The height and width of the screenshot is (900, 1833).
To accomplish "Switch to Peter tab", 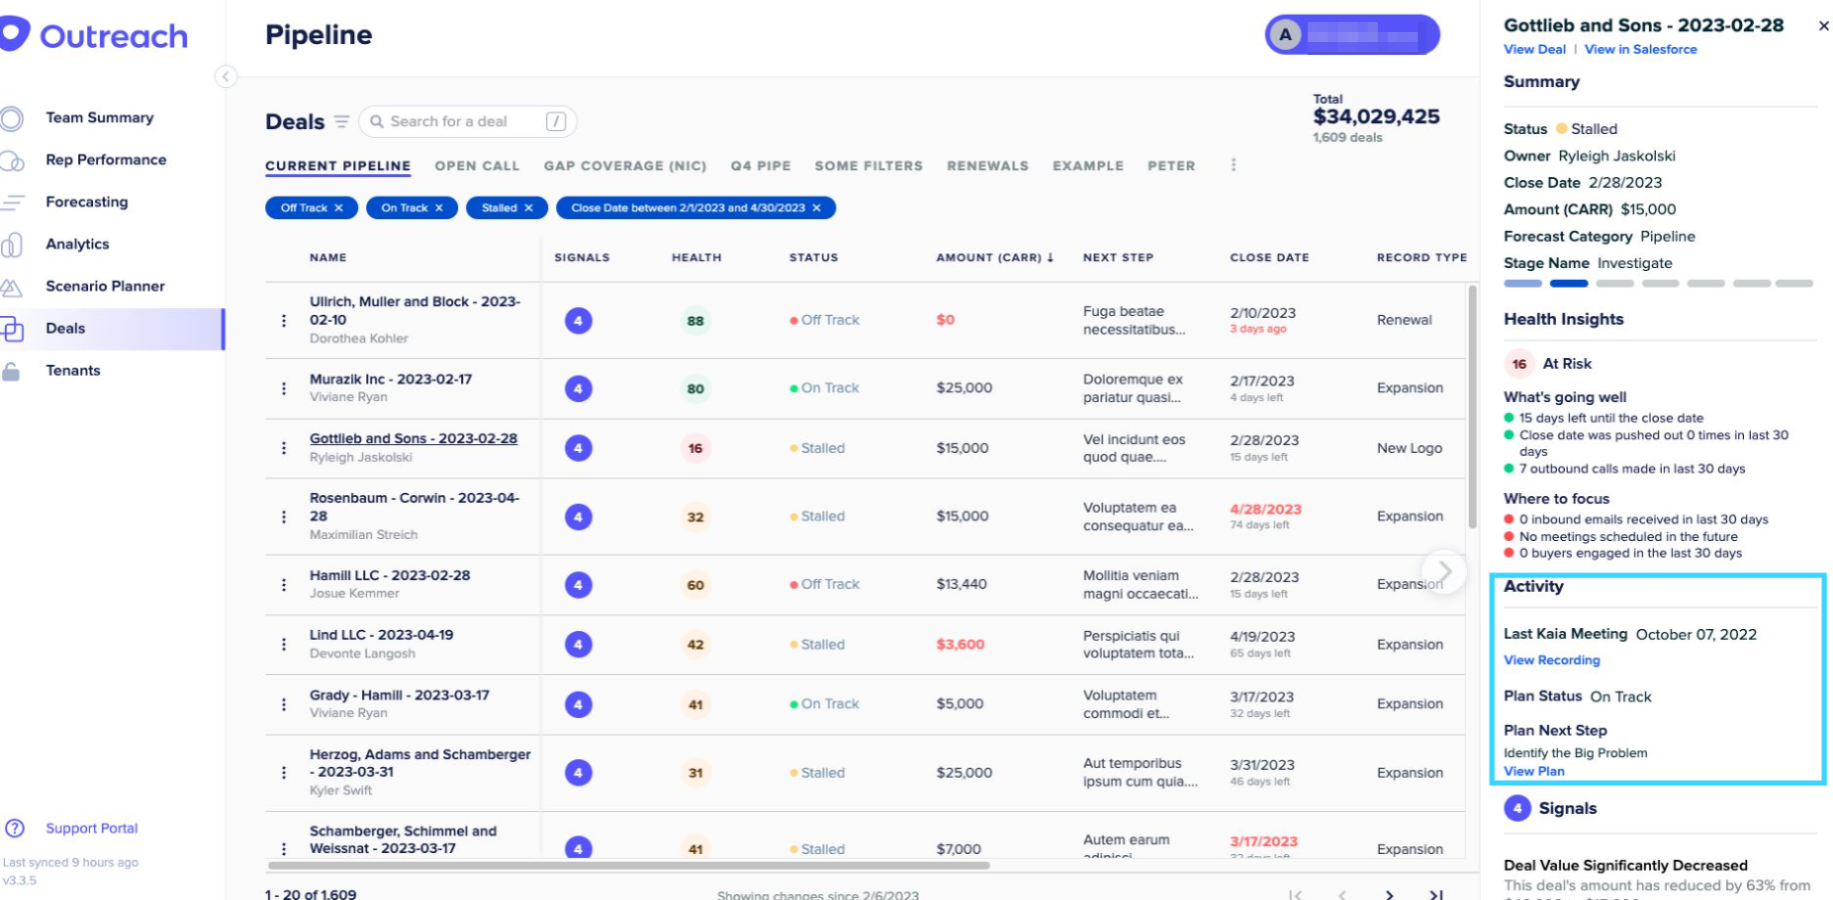I will point(1171,166).
